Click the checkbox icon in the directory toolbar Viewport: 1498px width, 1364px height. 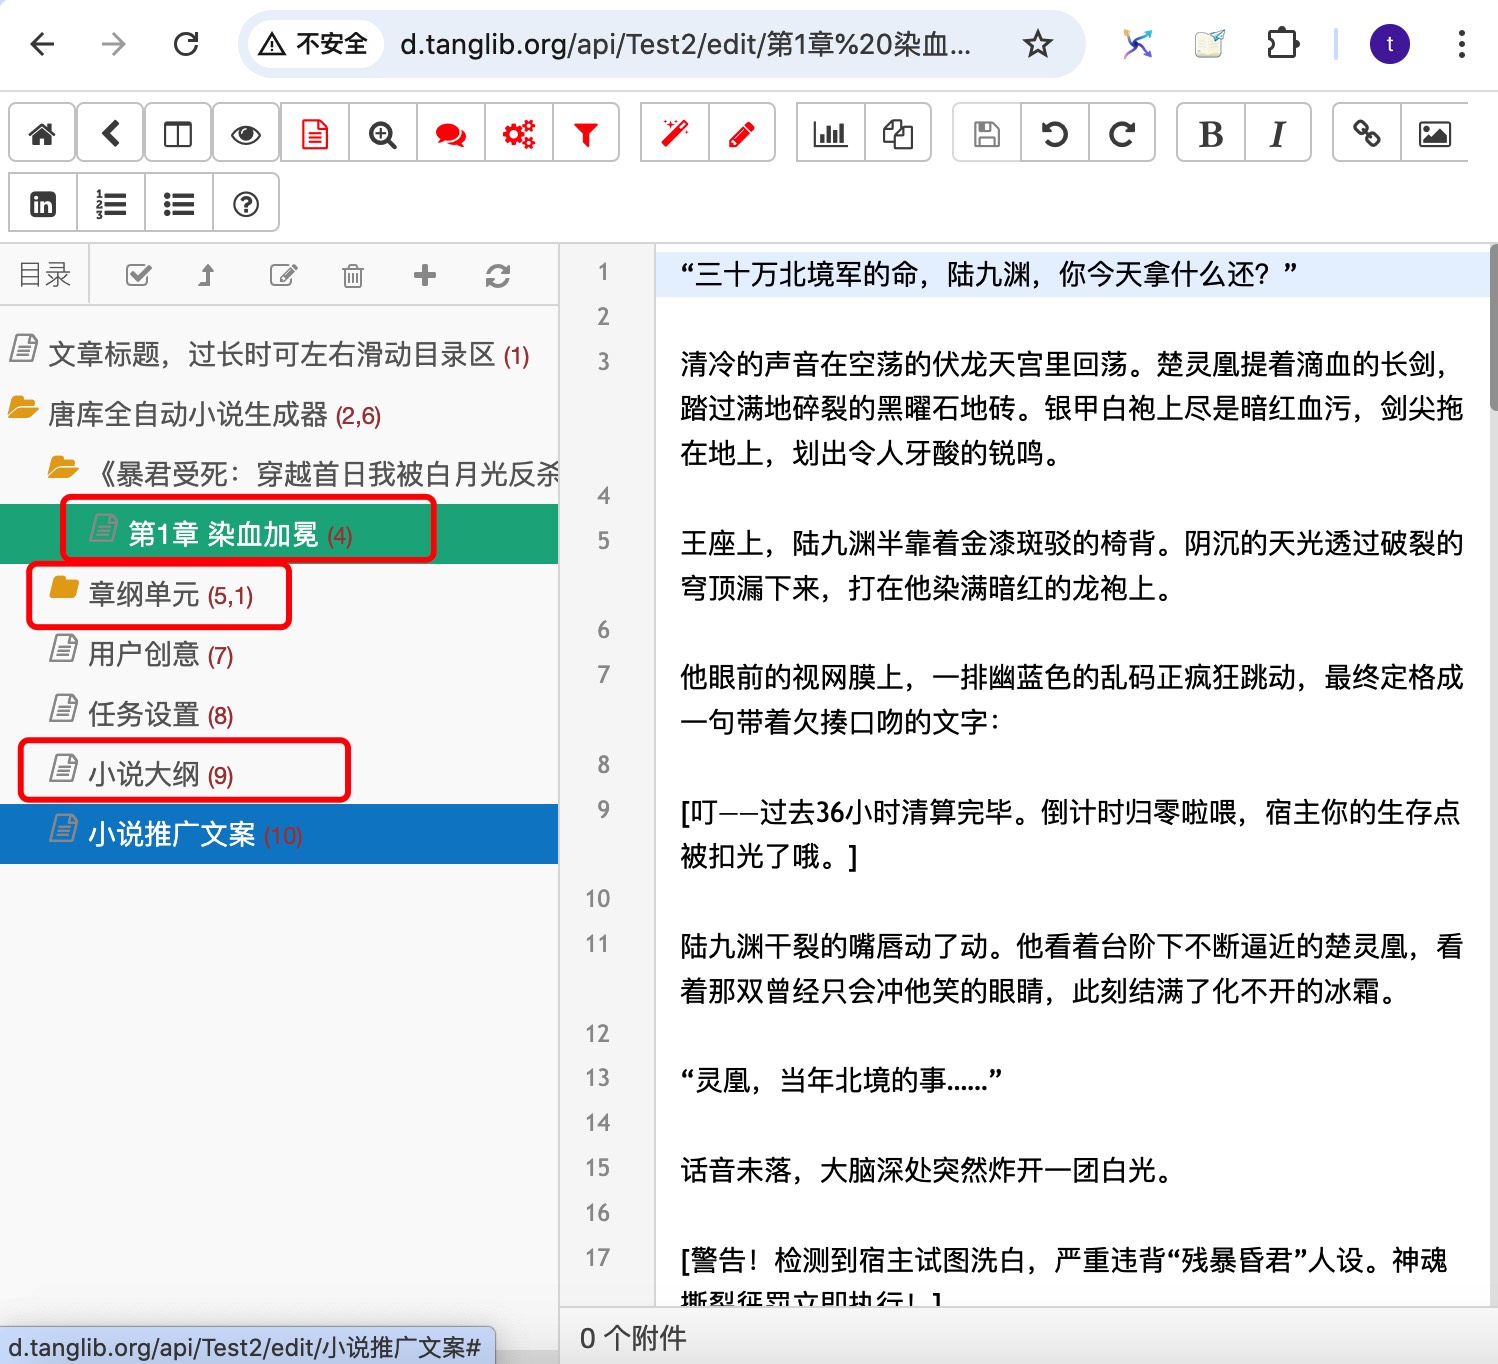(x=138, y=275)
